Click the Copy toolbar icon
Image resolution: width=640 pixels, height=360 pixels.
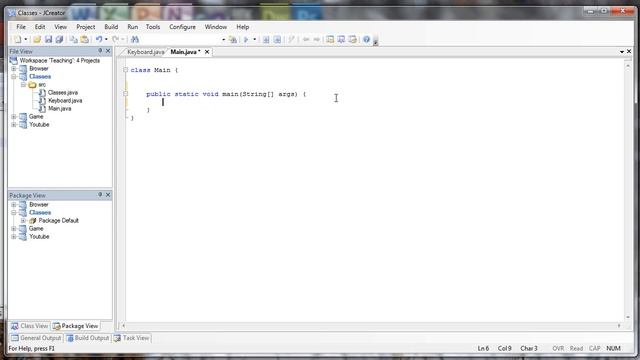pos(74,39)
